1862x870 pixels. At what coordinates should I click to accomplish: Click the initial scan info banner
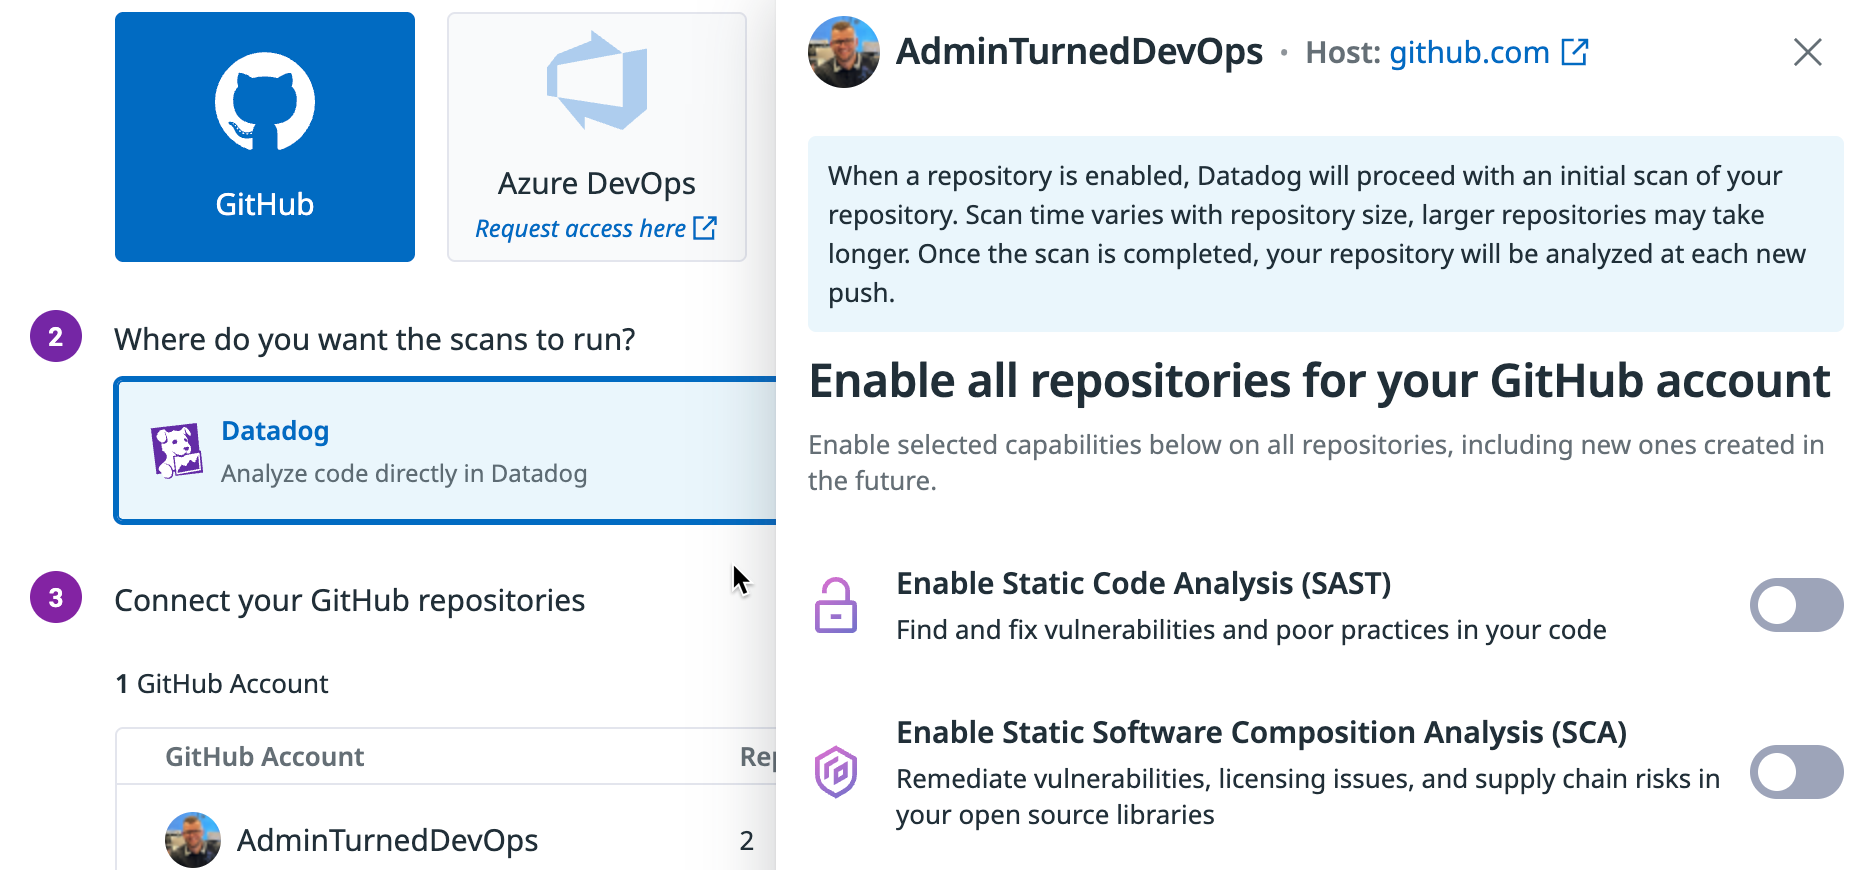coord(1326,234)
